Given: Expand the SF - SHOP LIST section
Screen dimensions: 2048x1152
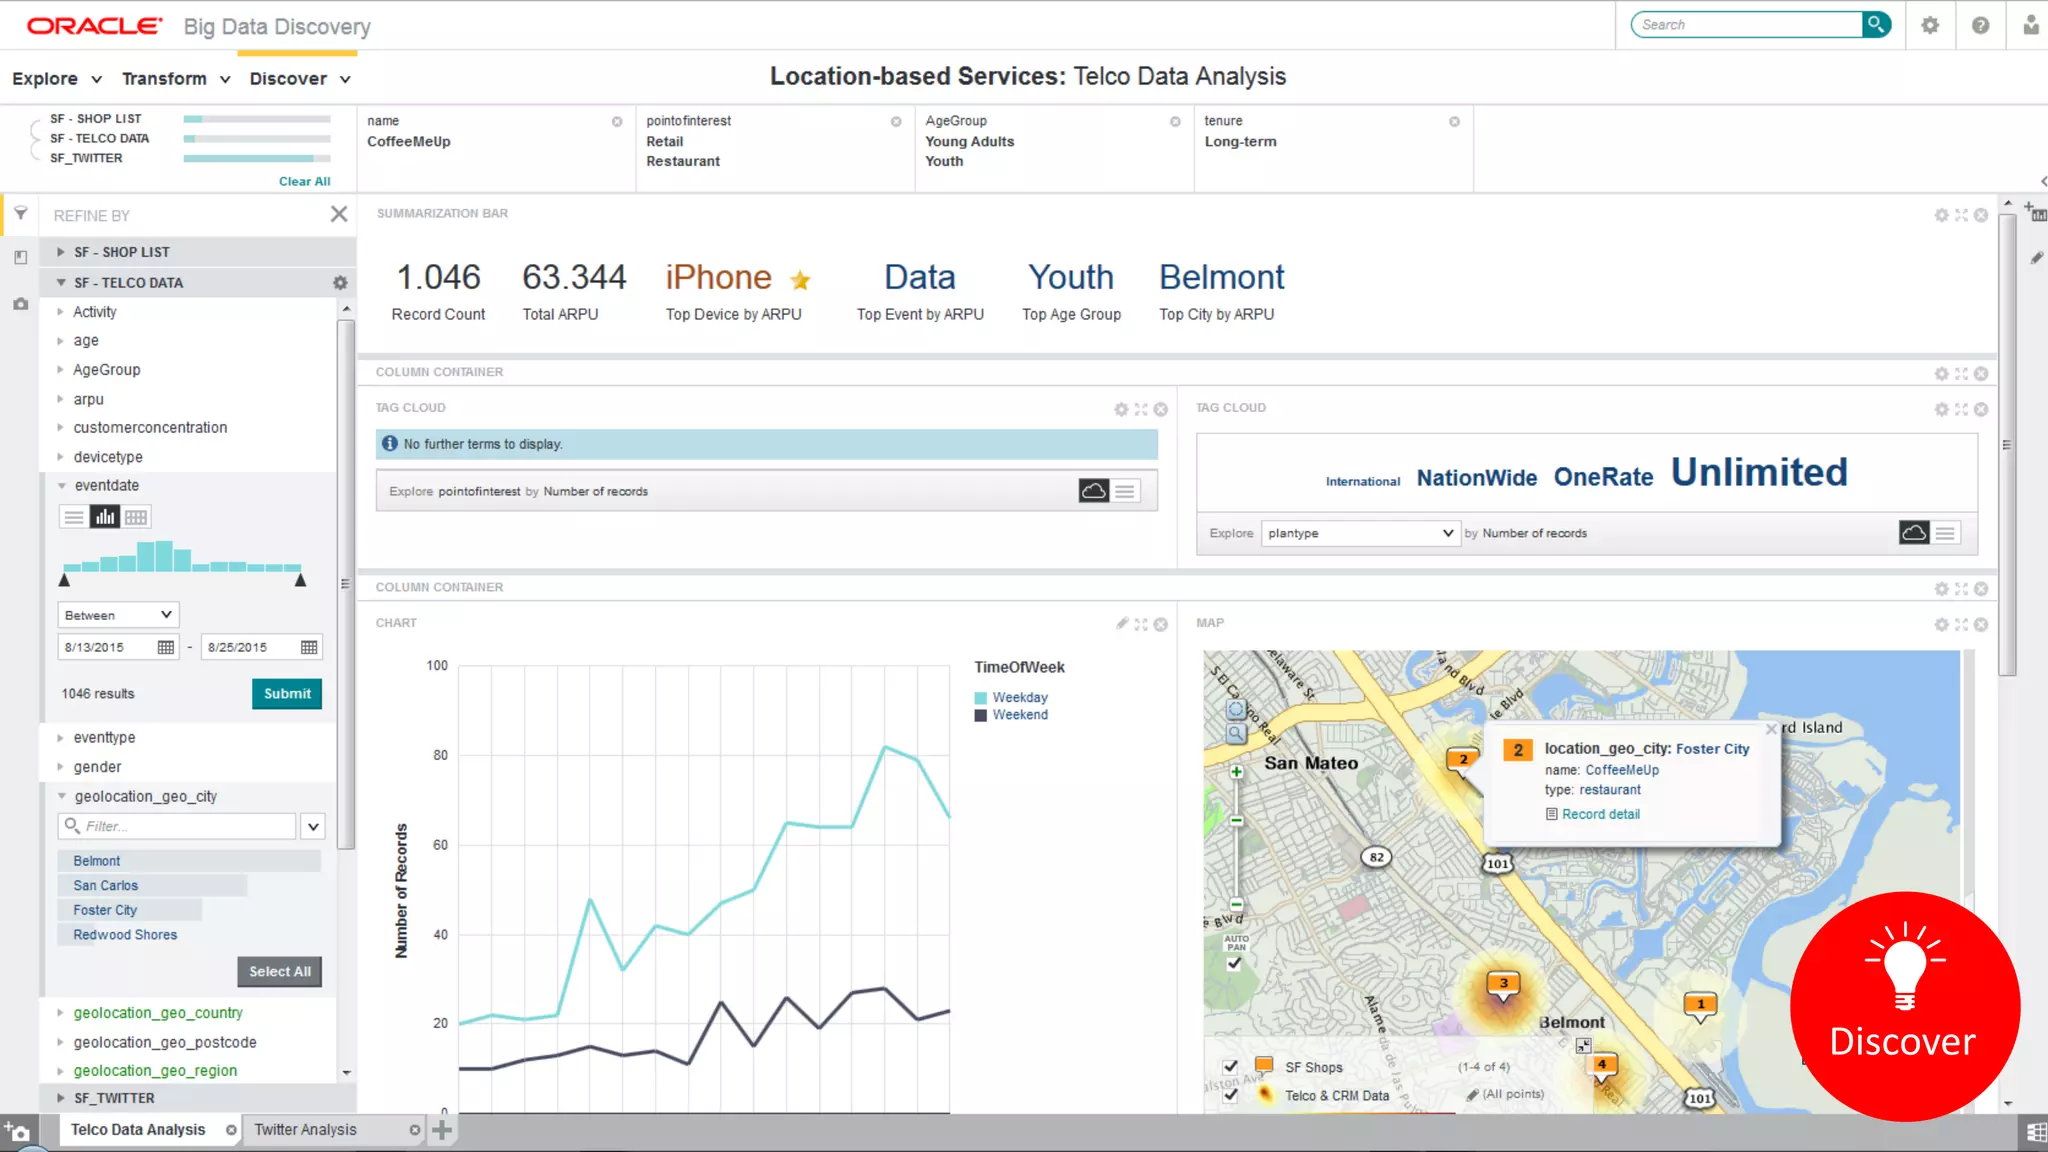Looking at the screenshot, I should click(x=61, y=252).
